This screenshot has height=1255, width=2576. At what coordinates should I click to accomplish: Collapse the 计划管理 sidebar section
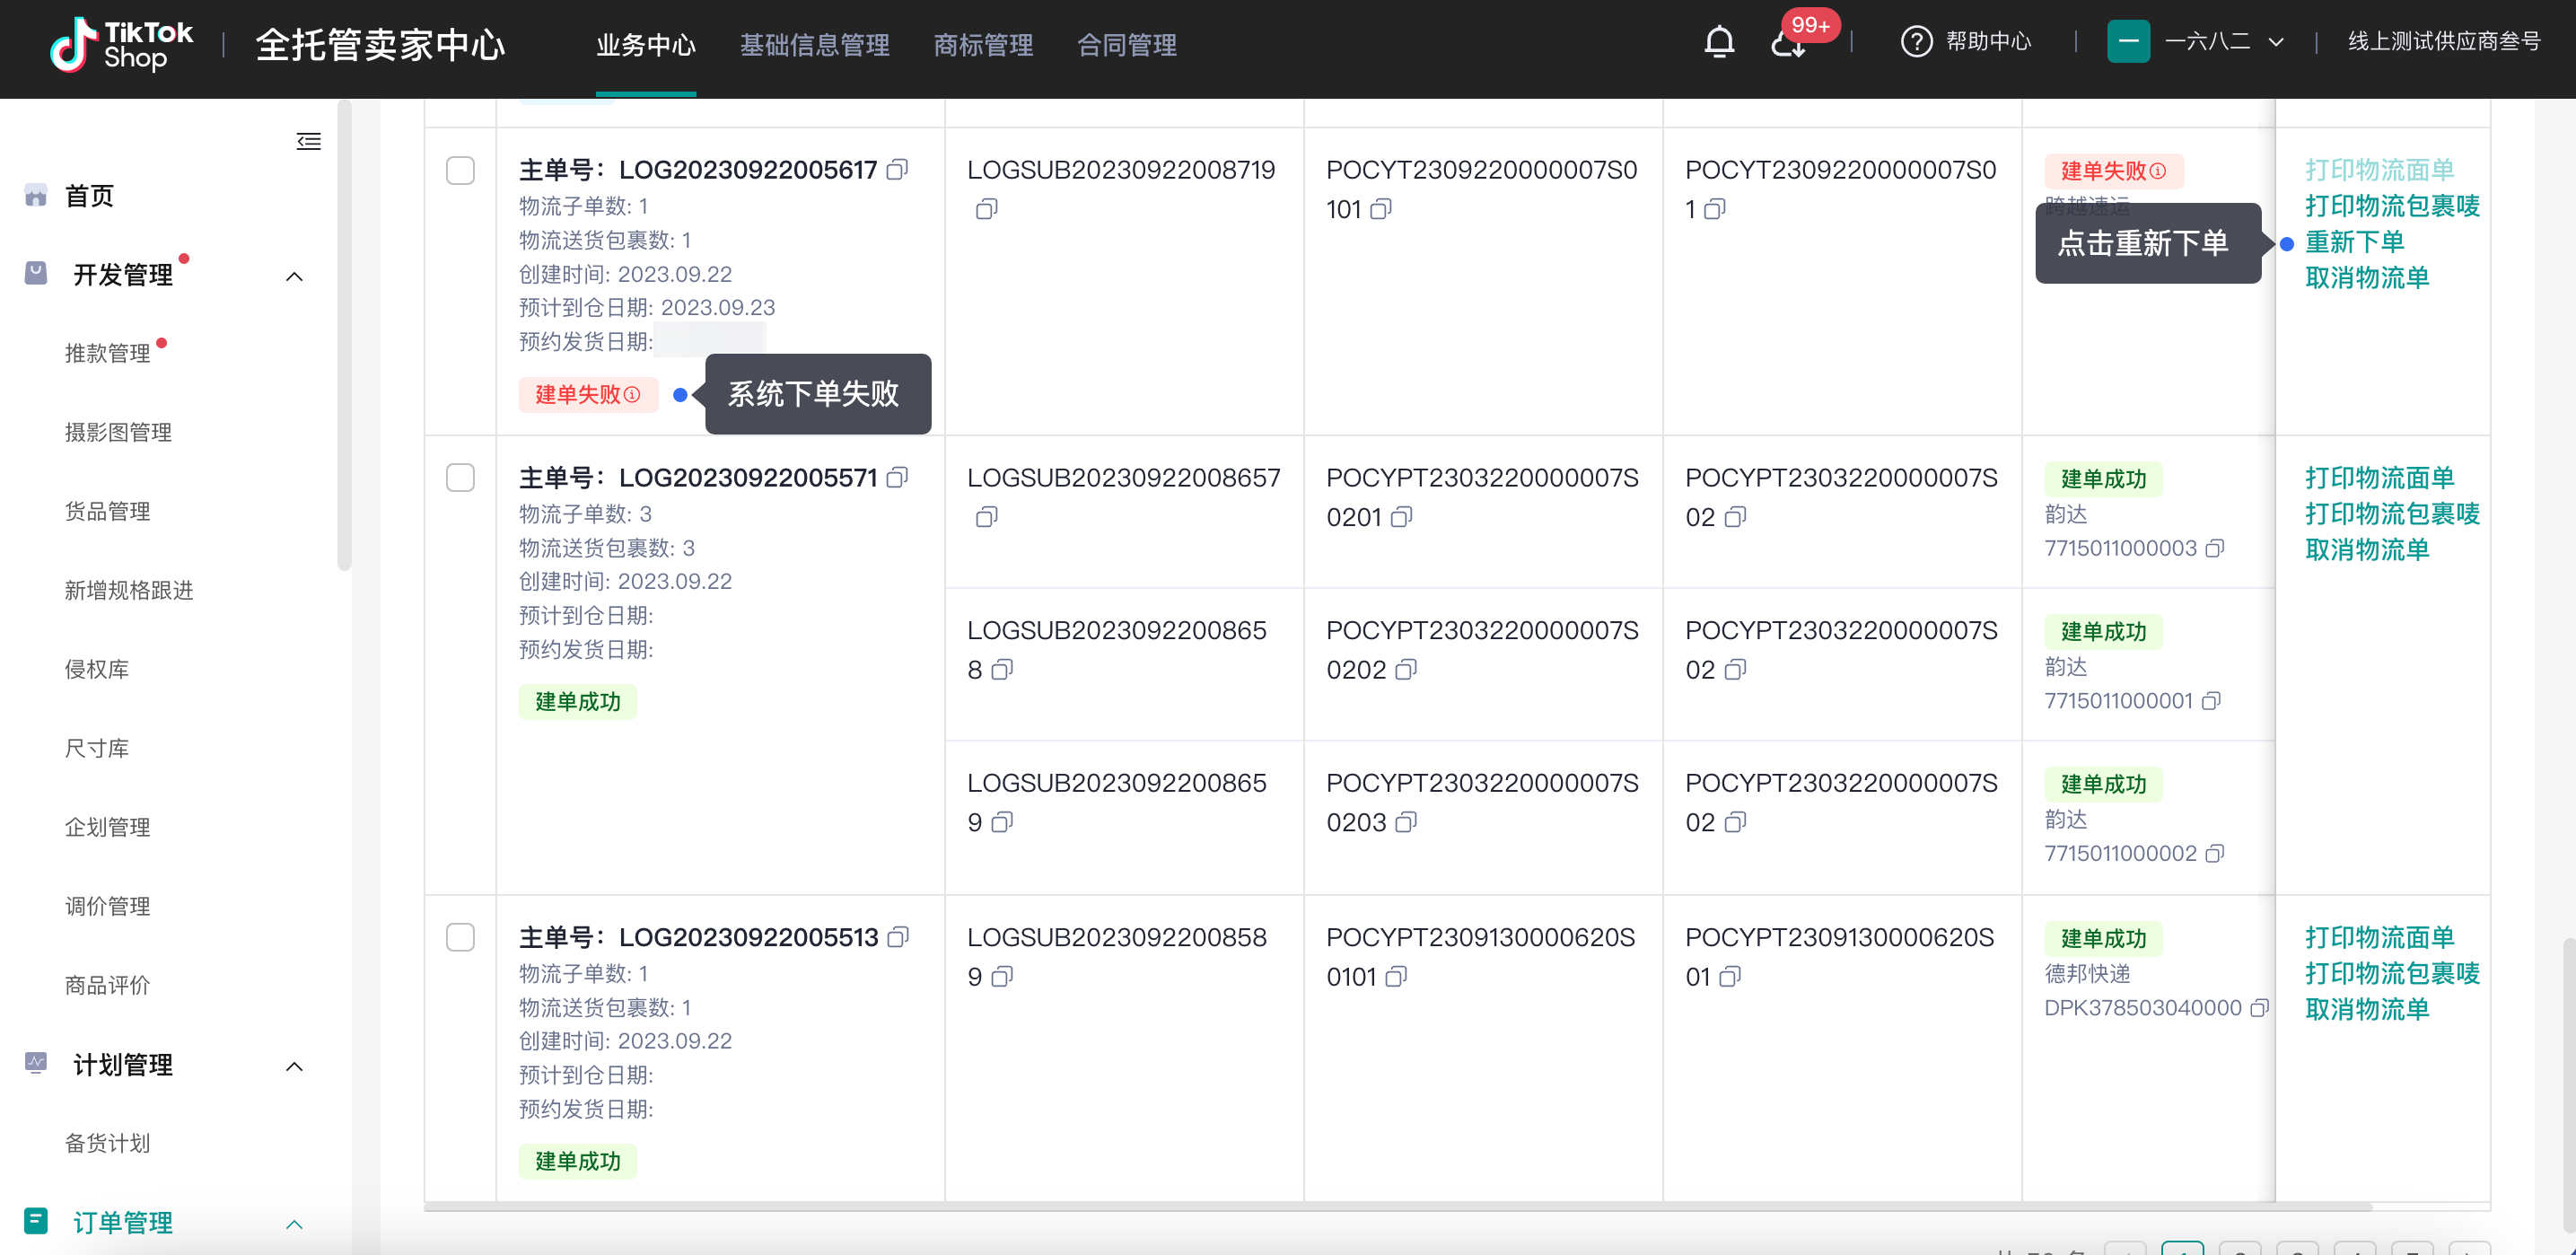tap(294, 1066)
